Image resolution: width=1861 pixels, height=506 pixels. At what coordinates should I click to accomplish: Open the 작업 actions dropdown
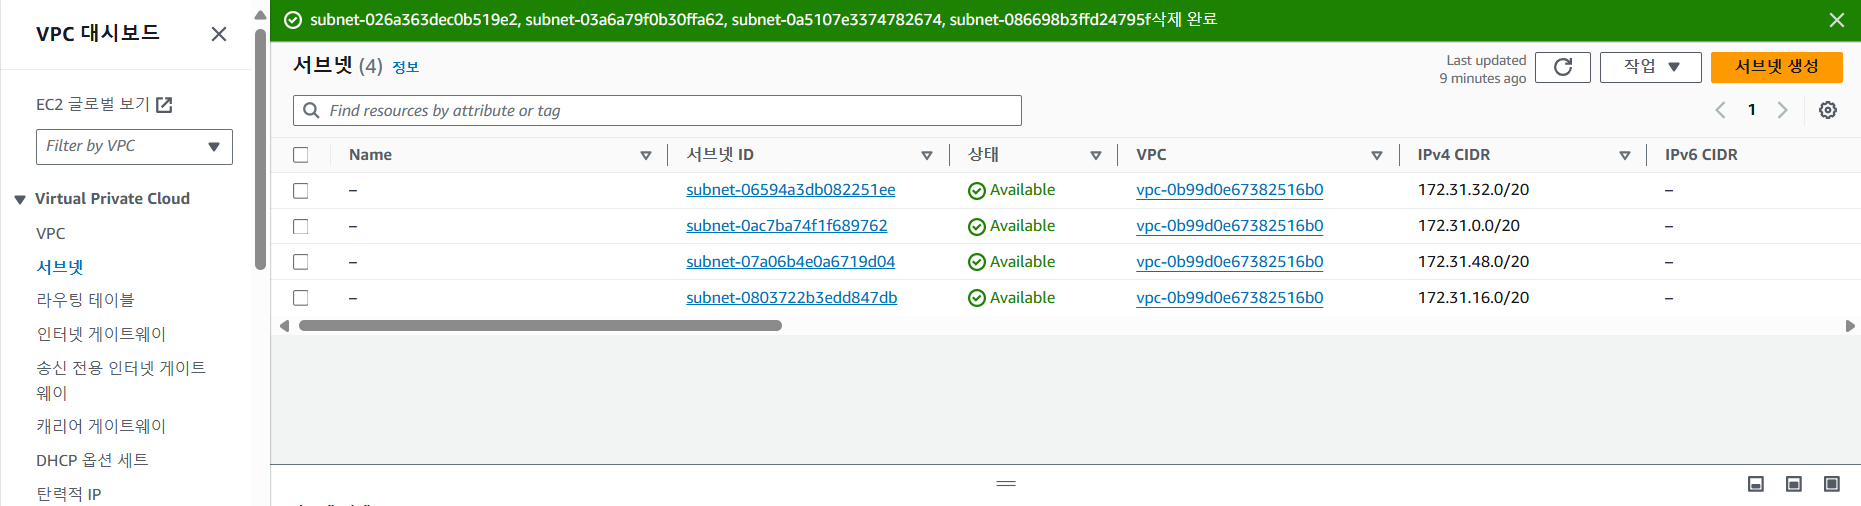tap(1650, 67)
